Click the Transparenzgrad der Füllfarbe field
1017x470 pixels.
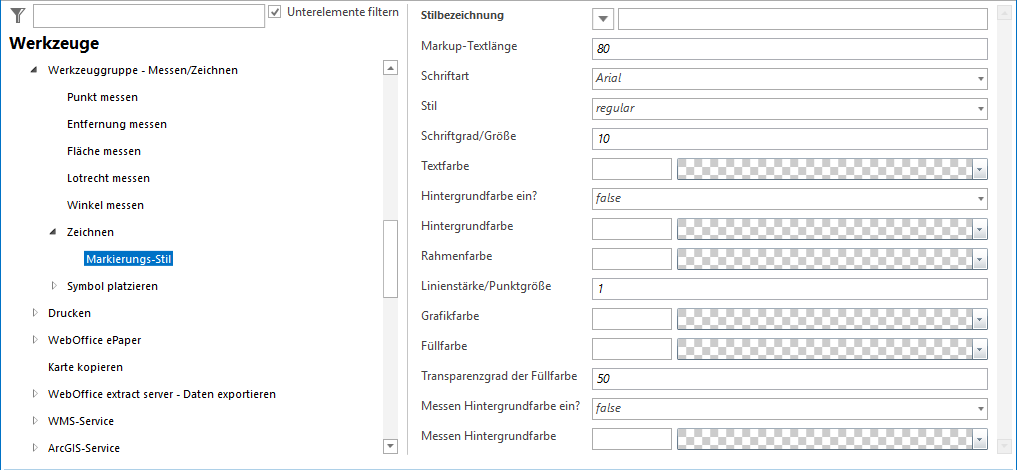point(790,379)
